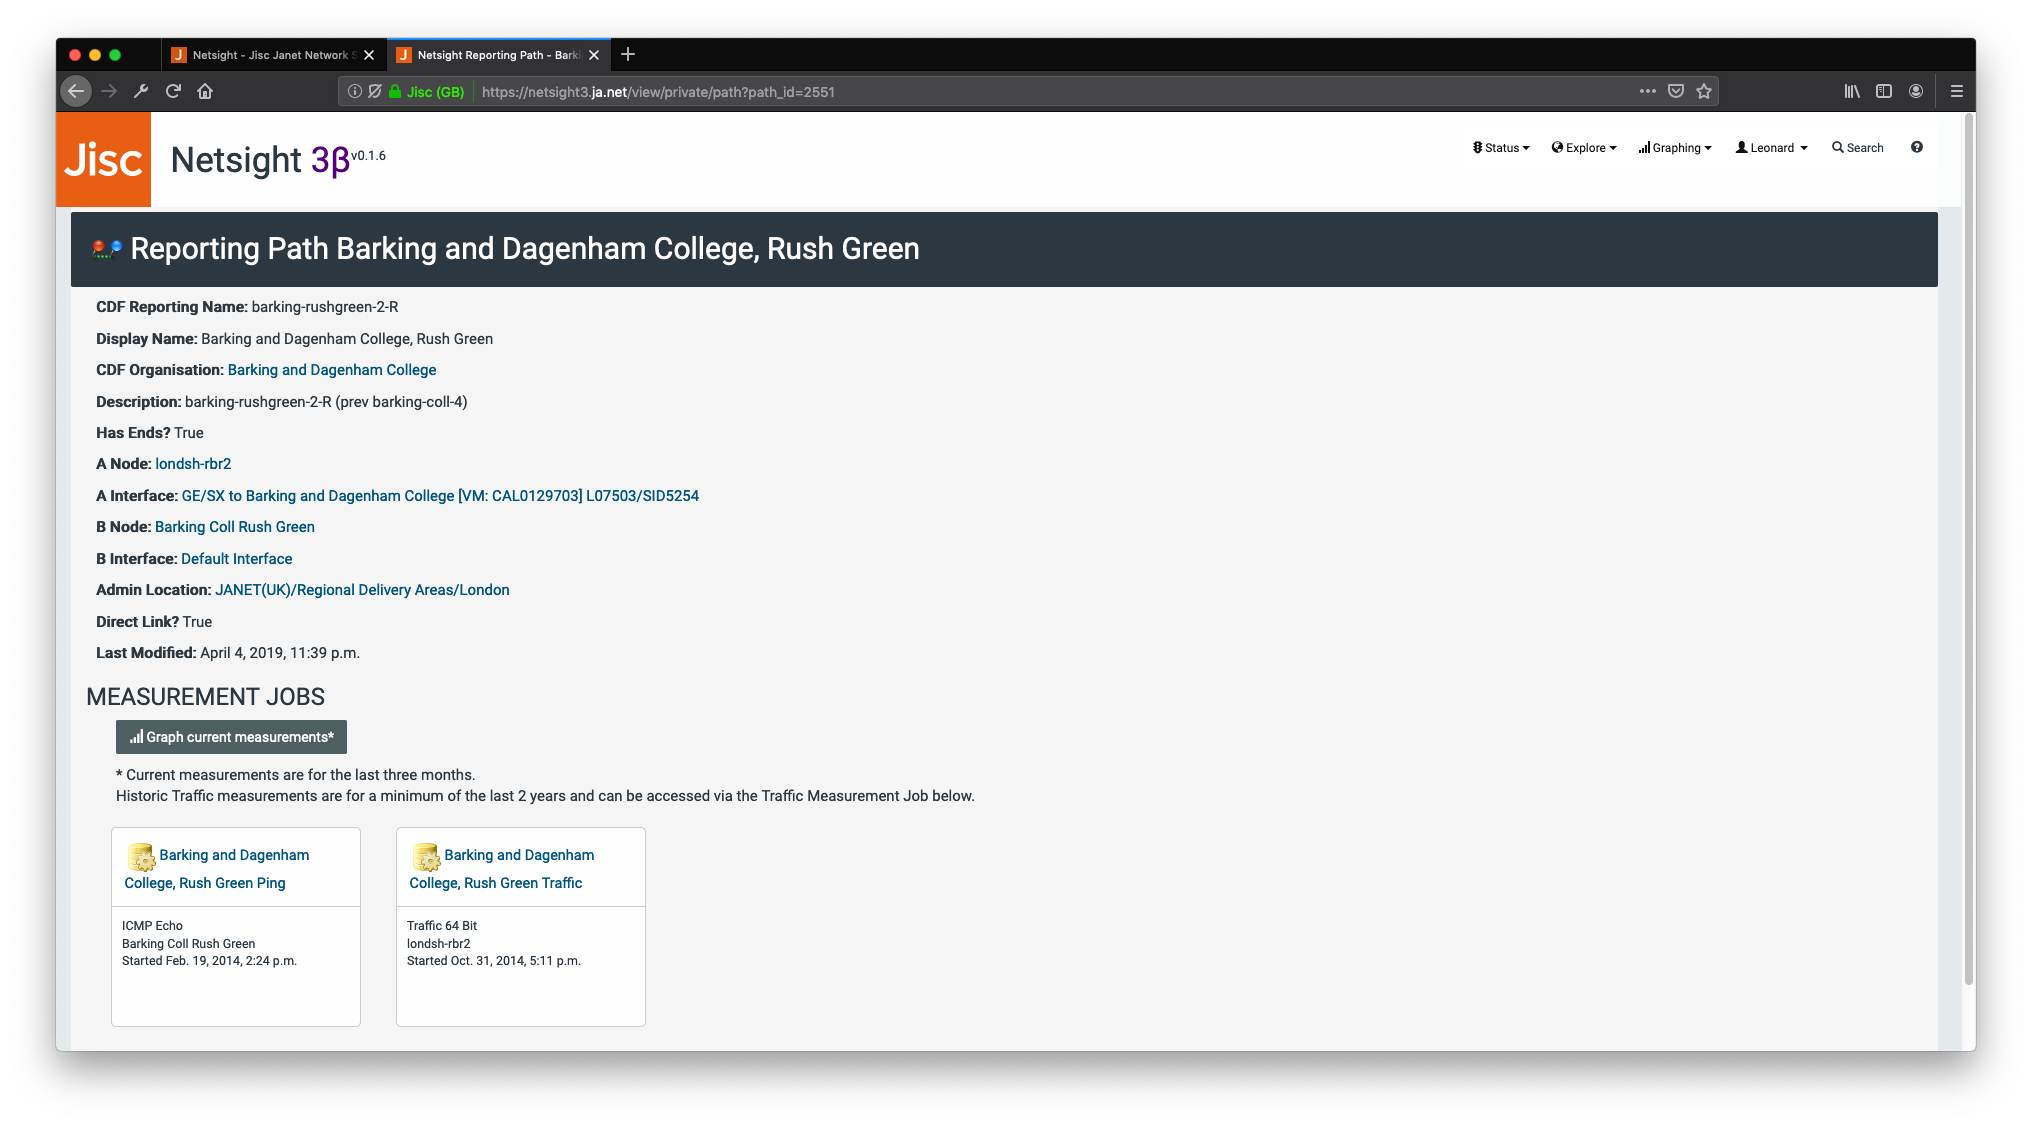2032x1125 pixels.
Task: Click the Started Oct. 31, 2014 text
Action: (x=494, y=961)
